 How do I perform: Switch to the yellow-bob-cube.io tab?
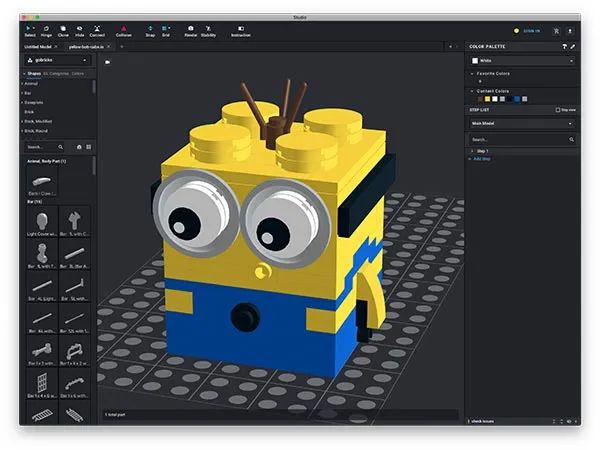click(86, 47)
